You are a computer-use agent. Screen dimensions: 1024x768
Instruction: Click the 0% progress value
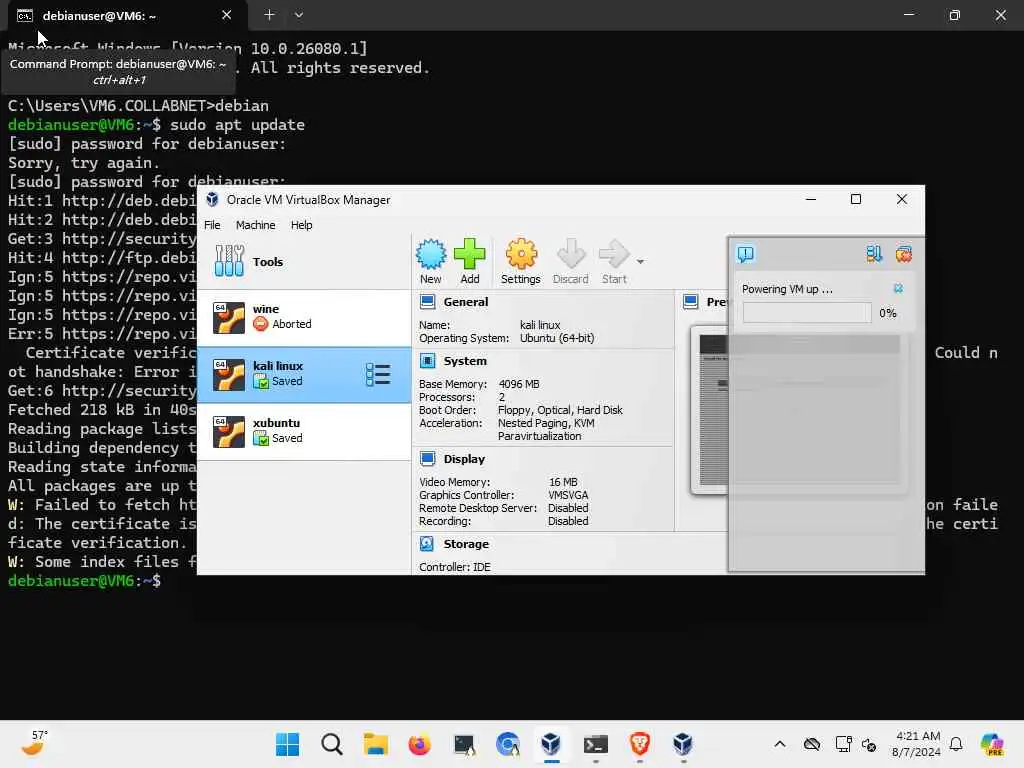point(888,313)
